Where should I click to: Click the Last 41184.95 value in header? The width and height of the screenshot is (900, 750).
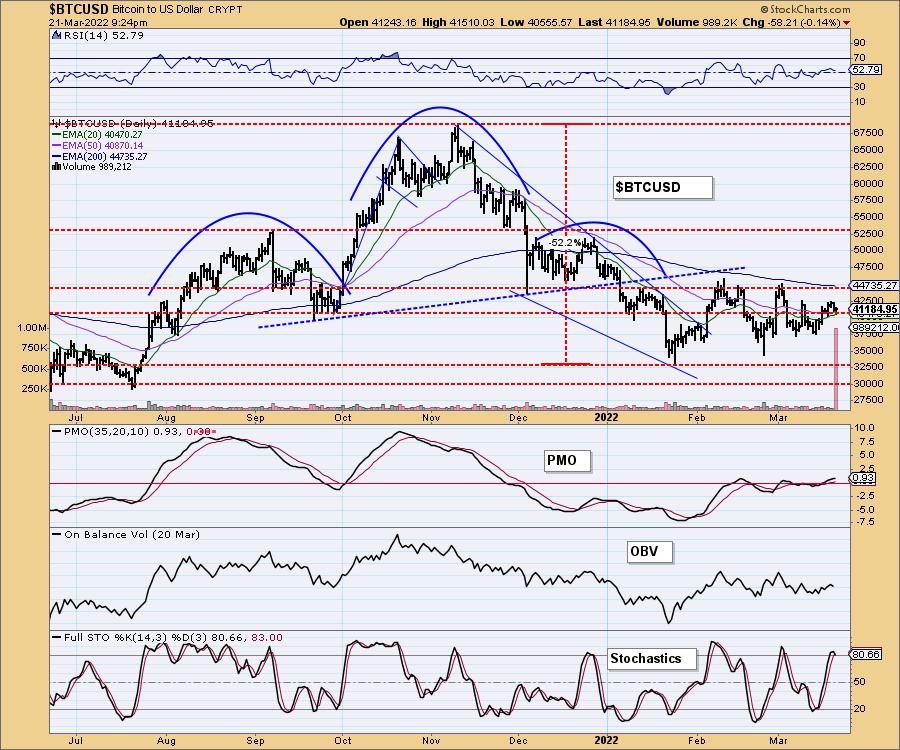pos(614,22)
